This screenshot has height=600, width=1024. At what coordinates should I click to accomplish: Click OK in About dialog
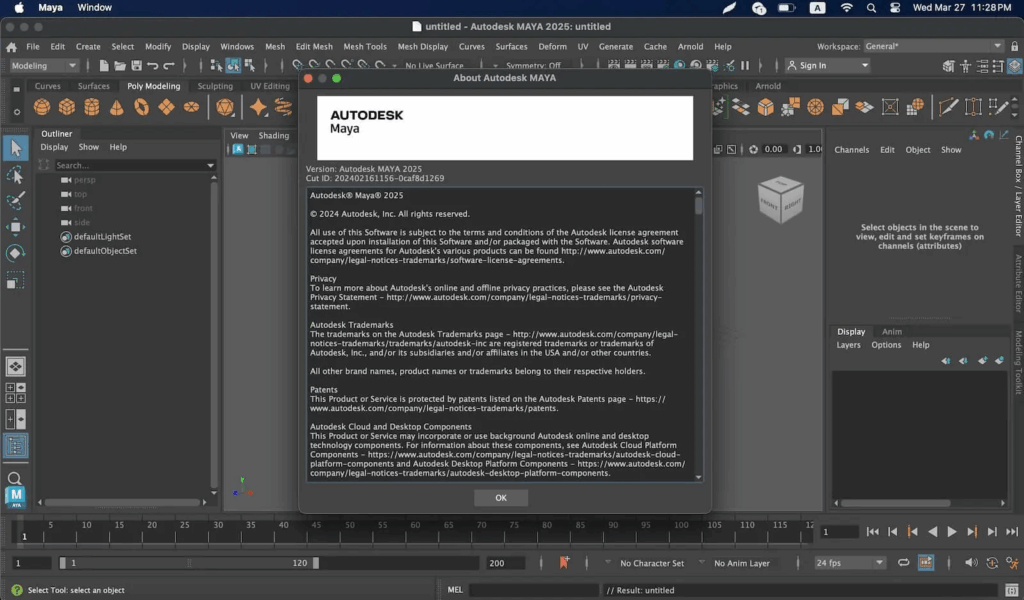coord(501,498)
